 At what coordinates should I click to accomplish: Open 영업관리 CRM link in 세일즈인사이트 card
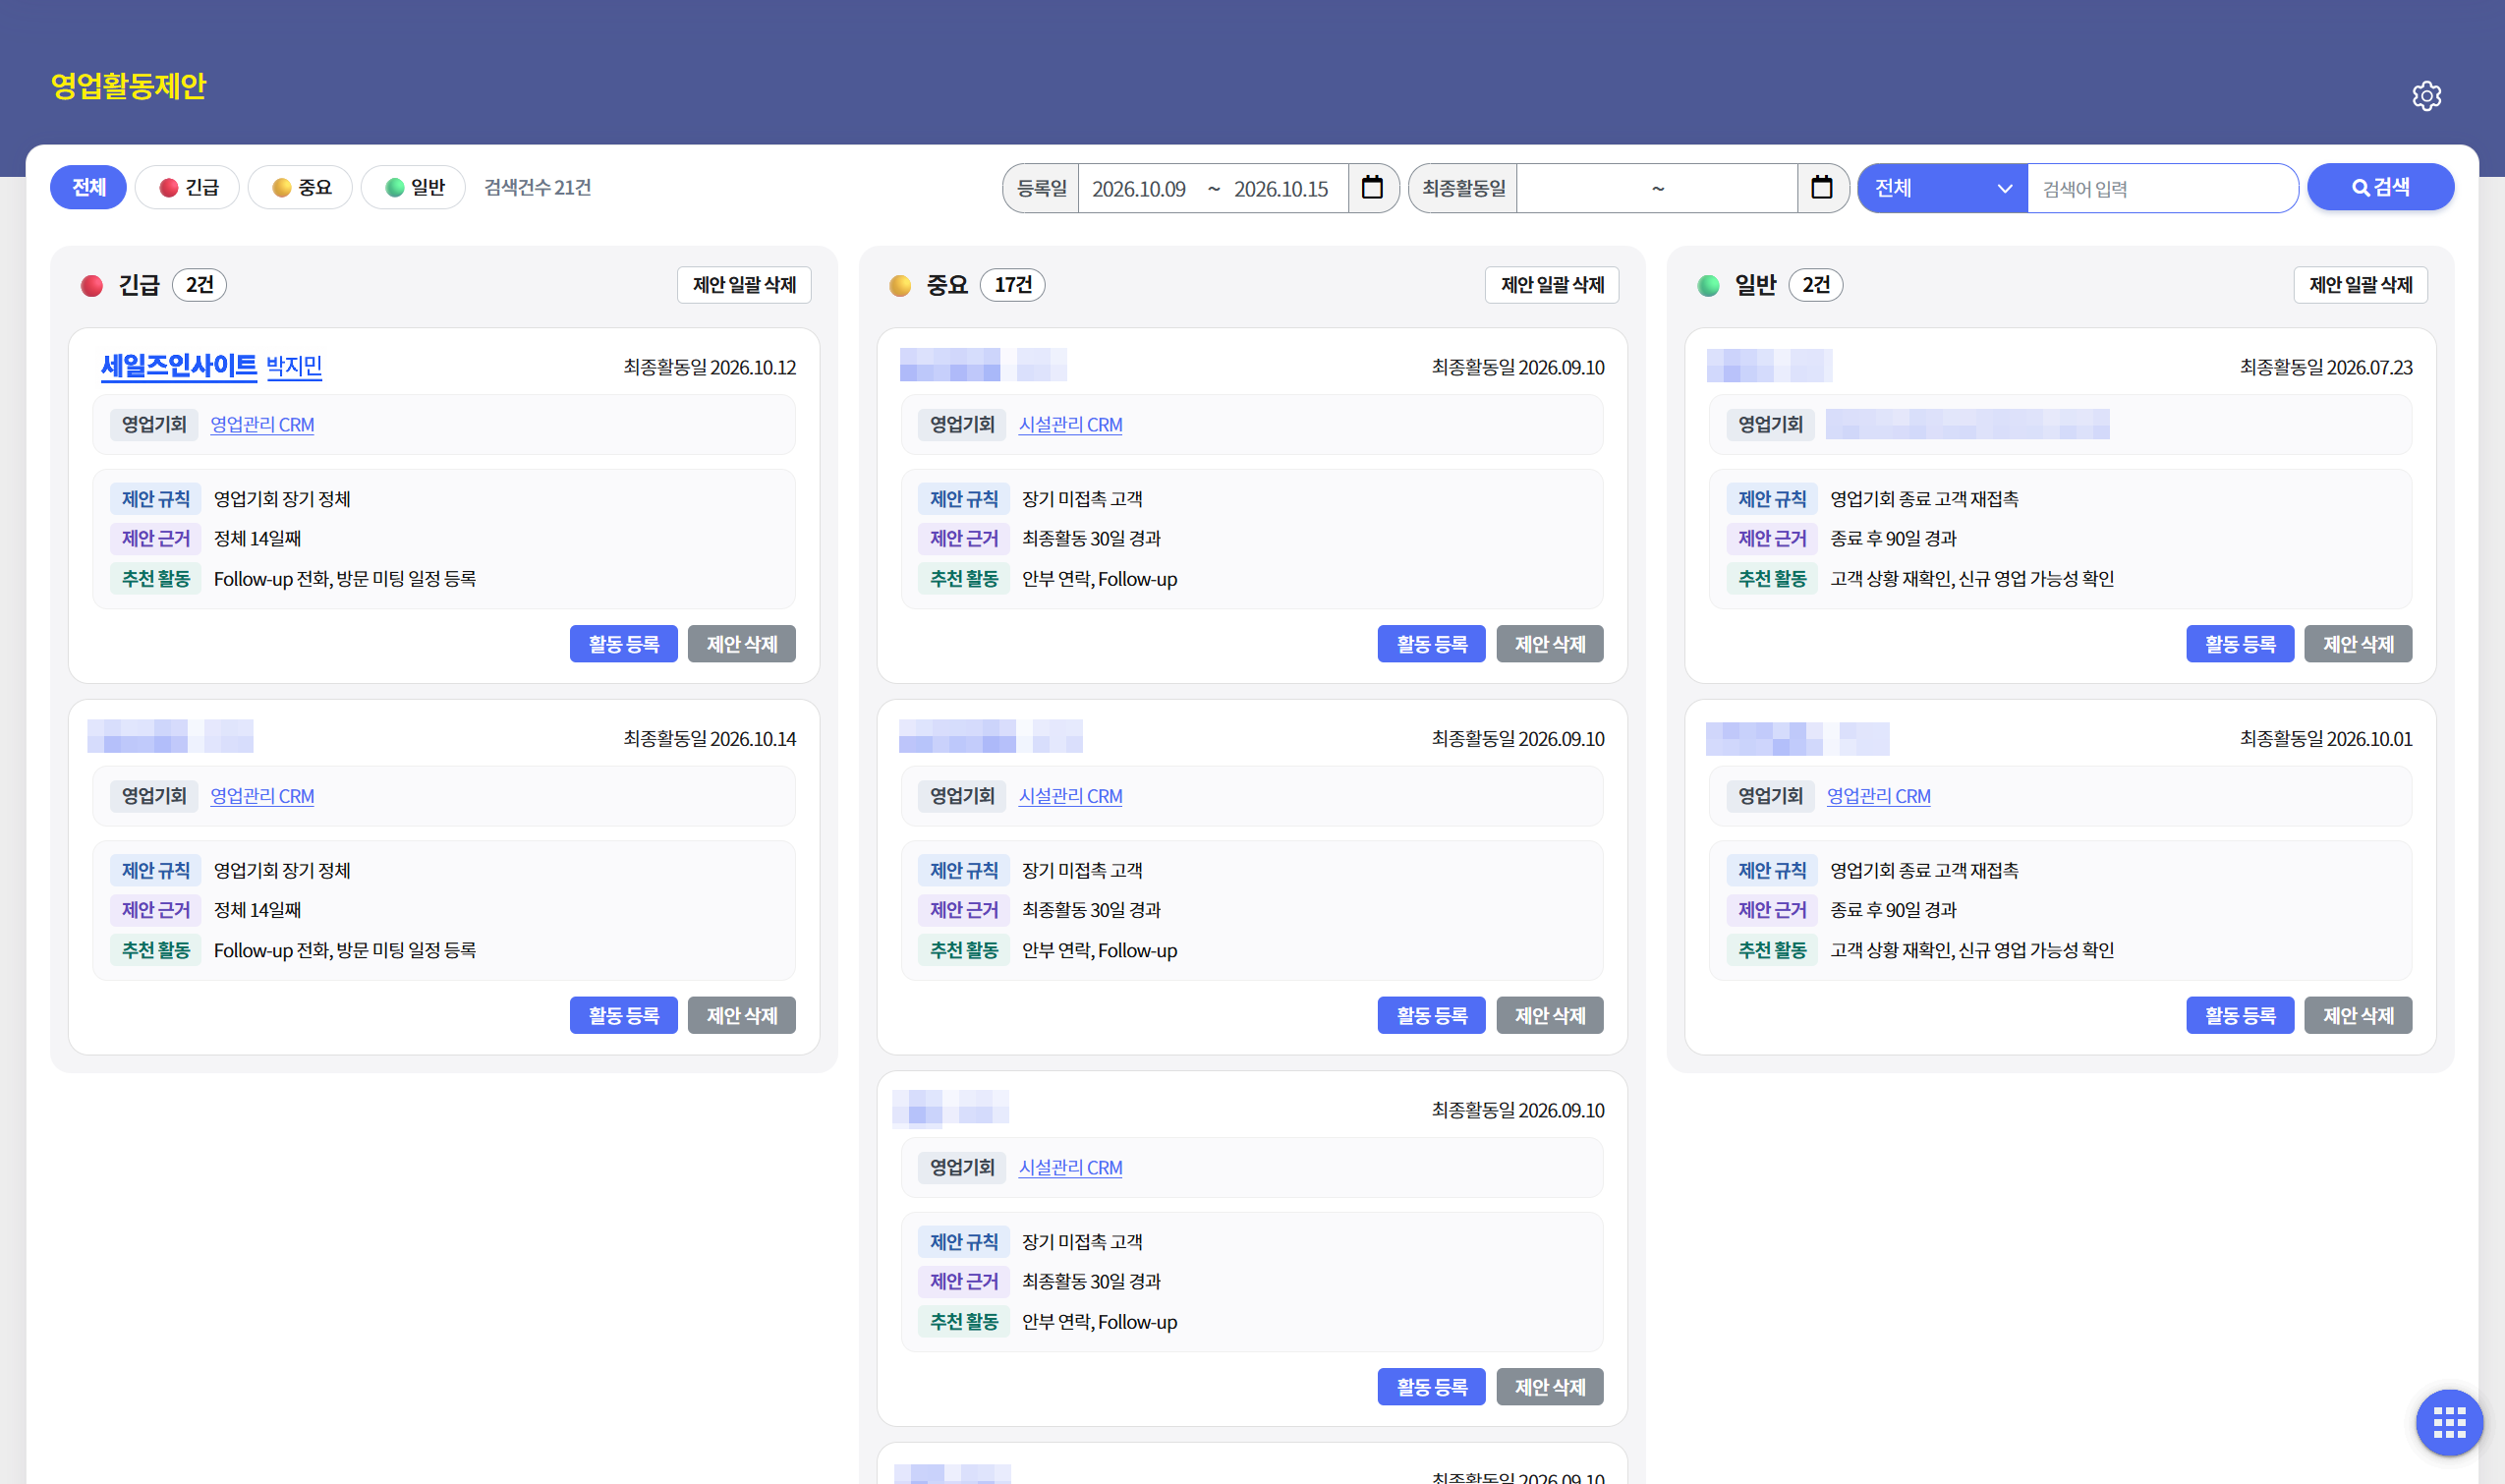point(262,425)
